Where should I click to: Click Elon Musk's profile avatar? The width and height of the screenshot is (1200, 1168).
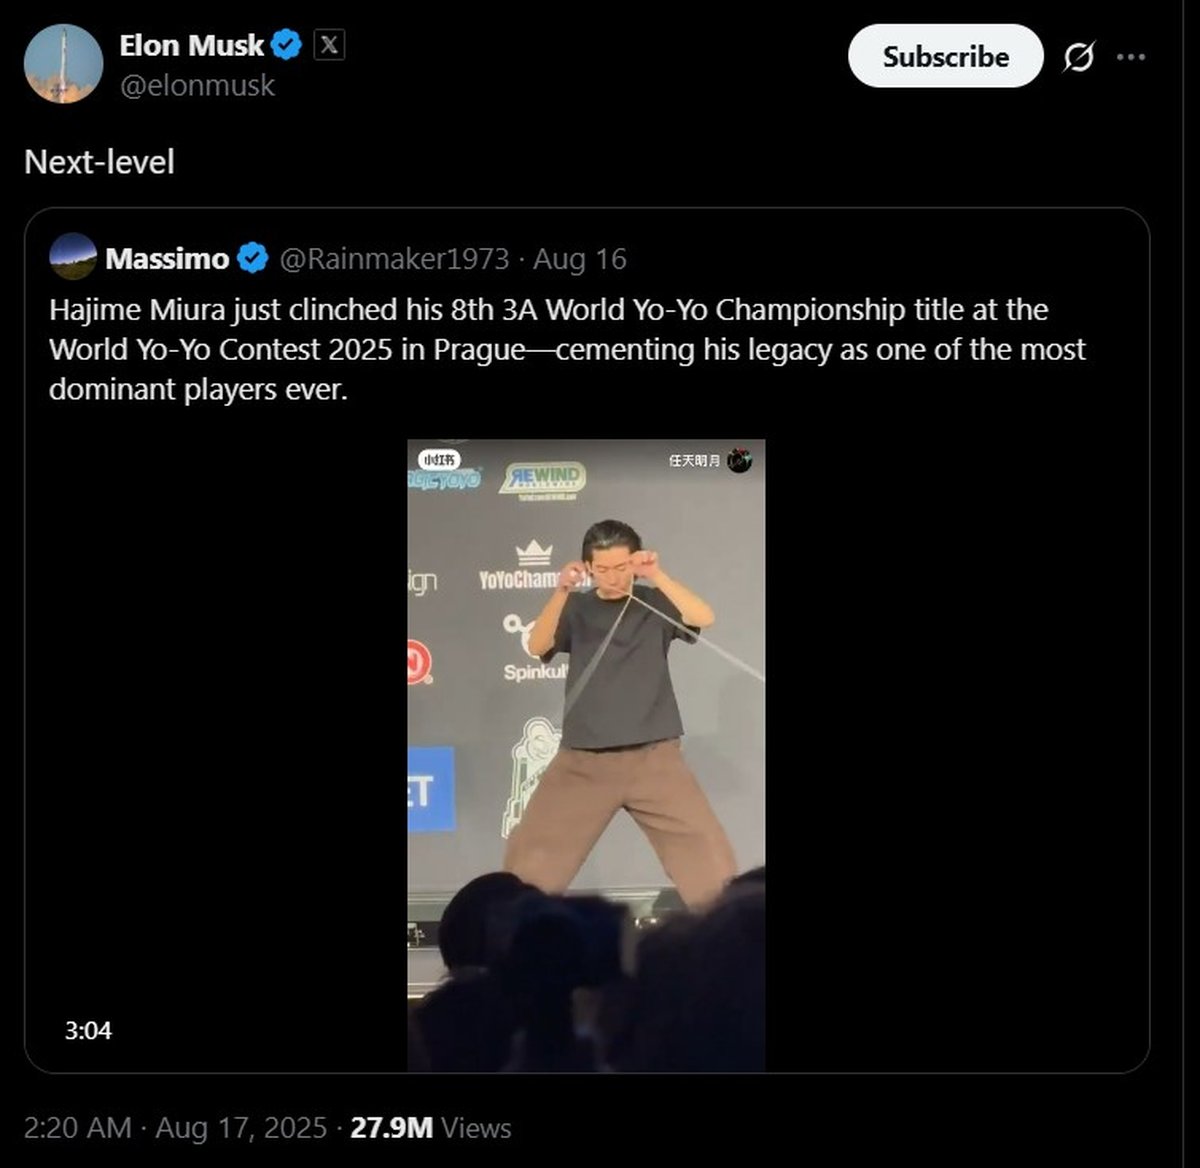(63, 64)
